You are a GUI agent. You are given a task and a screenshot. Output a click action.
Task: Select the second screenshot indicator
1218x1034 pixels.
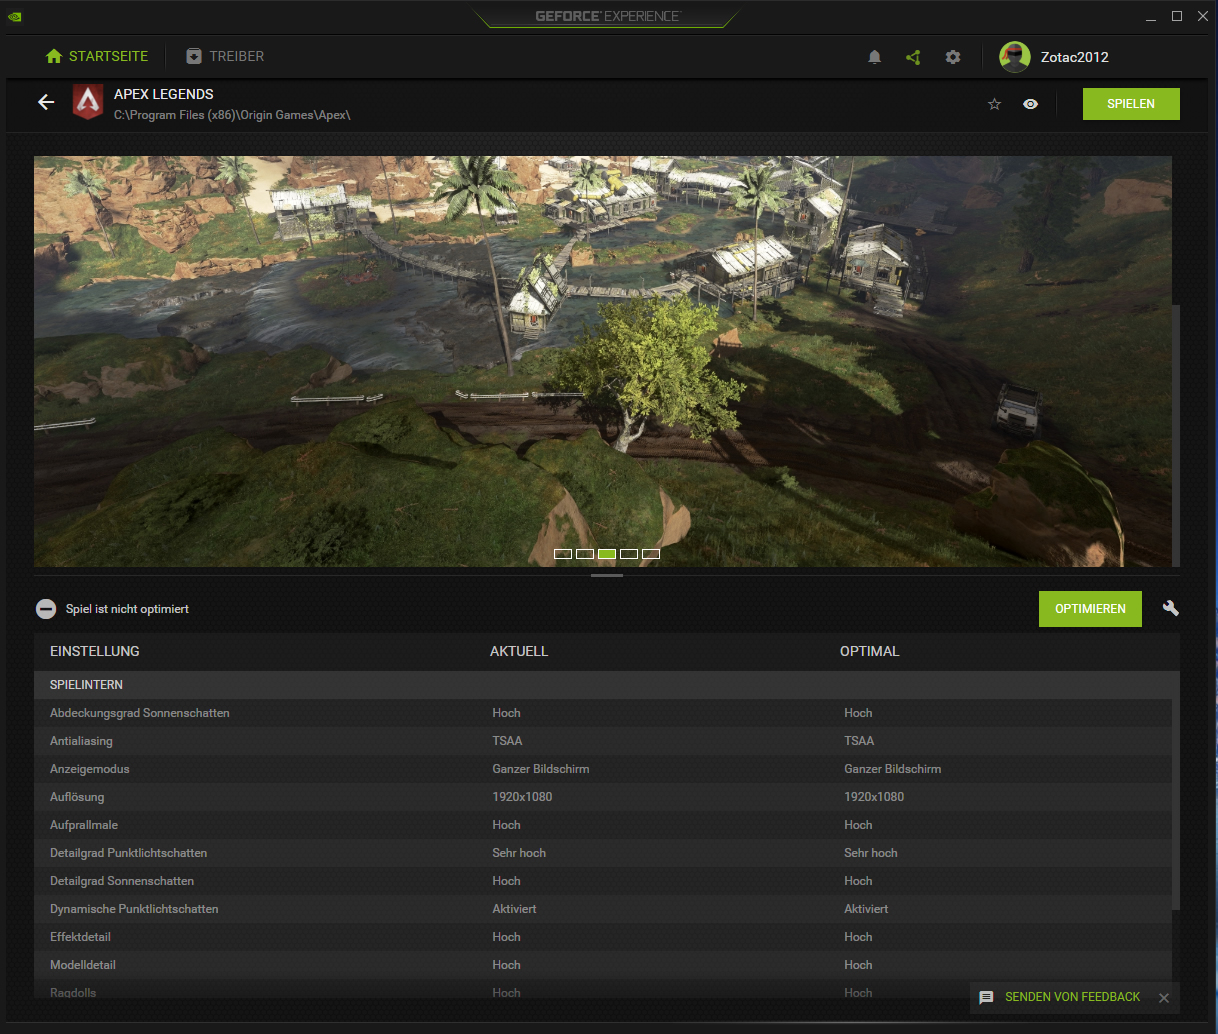pos(585,554)
